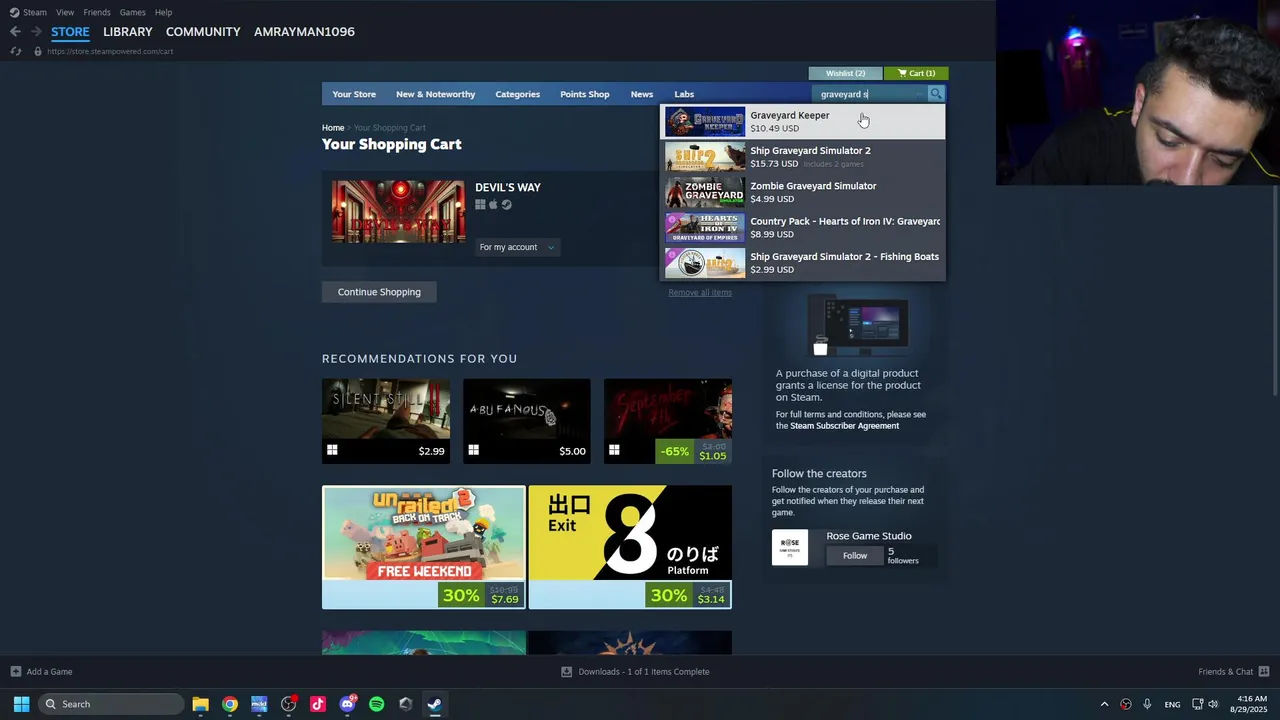Open Exit 8 Platform banner
The height and width of the screenshot is (720, 1280).
pyautogui.click(x=630, y=547)
